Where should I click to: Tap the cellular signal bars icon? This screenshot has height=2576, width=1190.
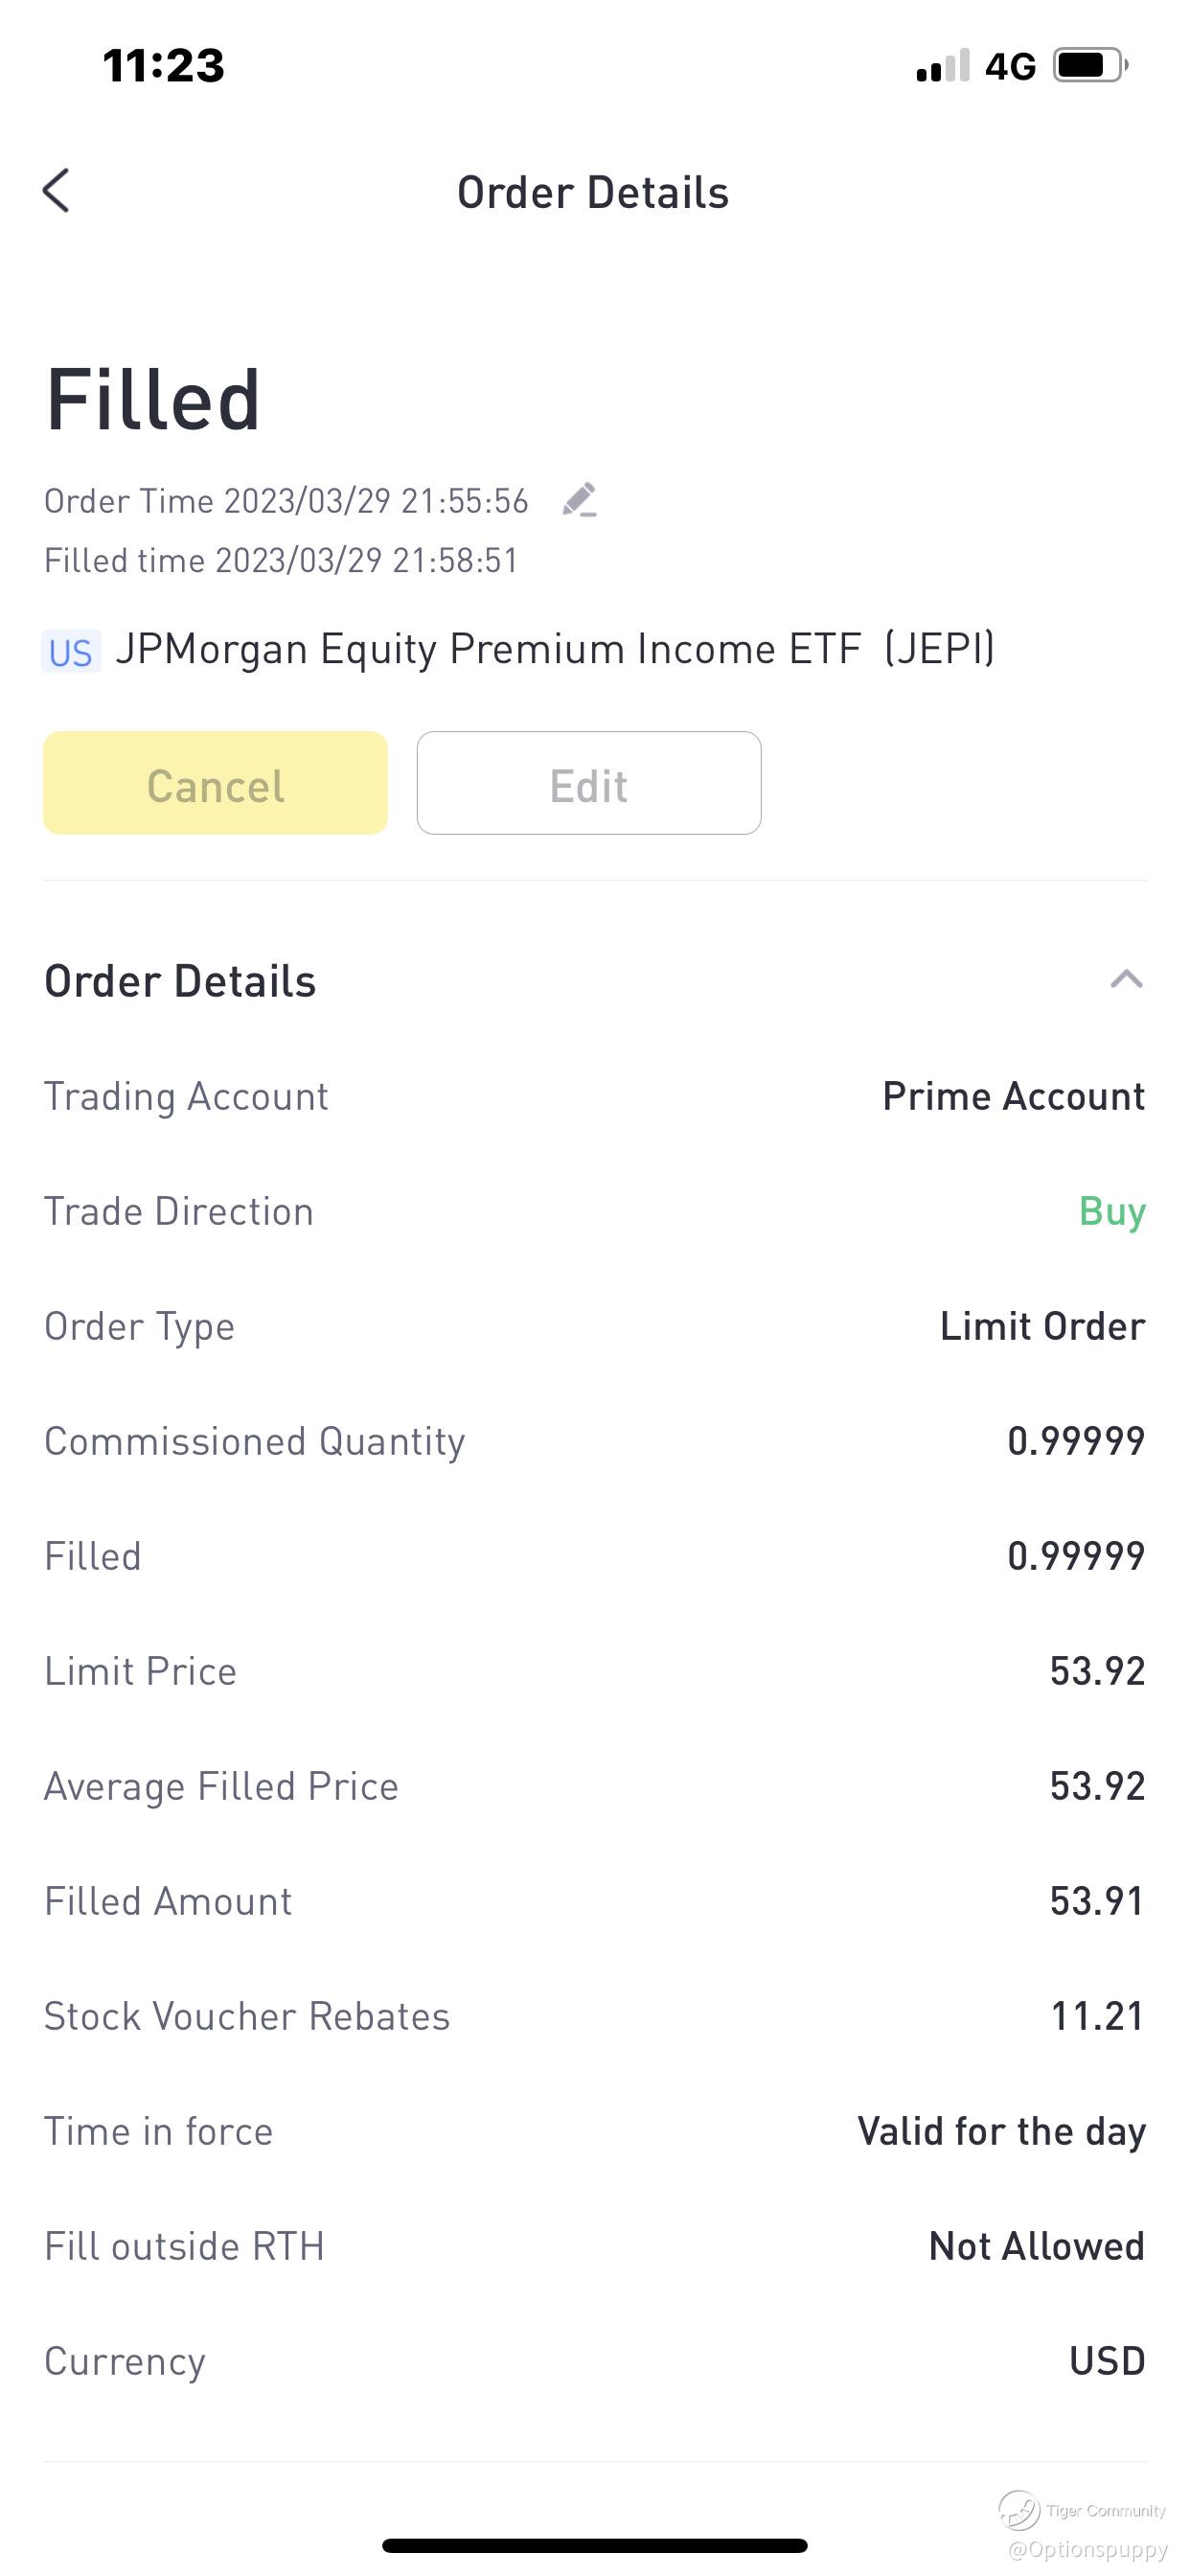tap(942, 66)
